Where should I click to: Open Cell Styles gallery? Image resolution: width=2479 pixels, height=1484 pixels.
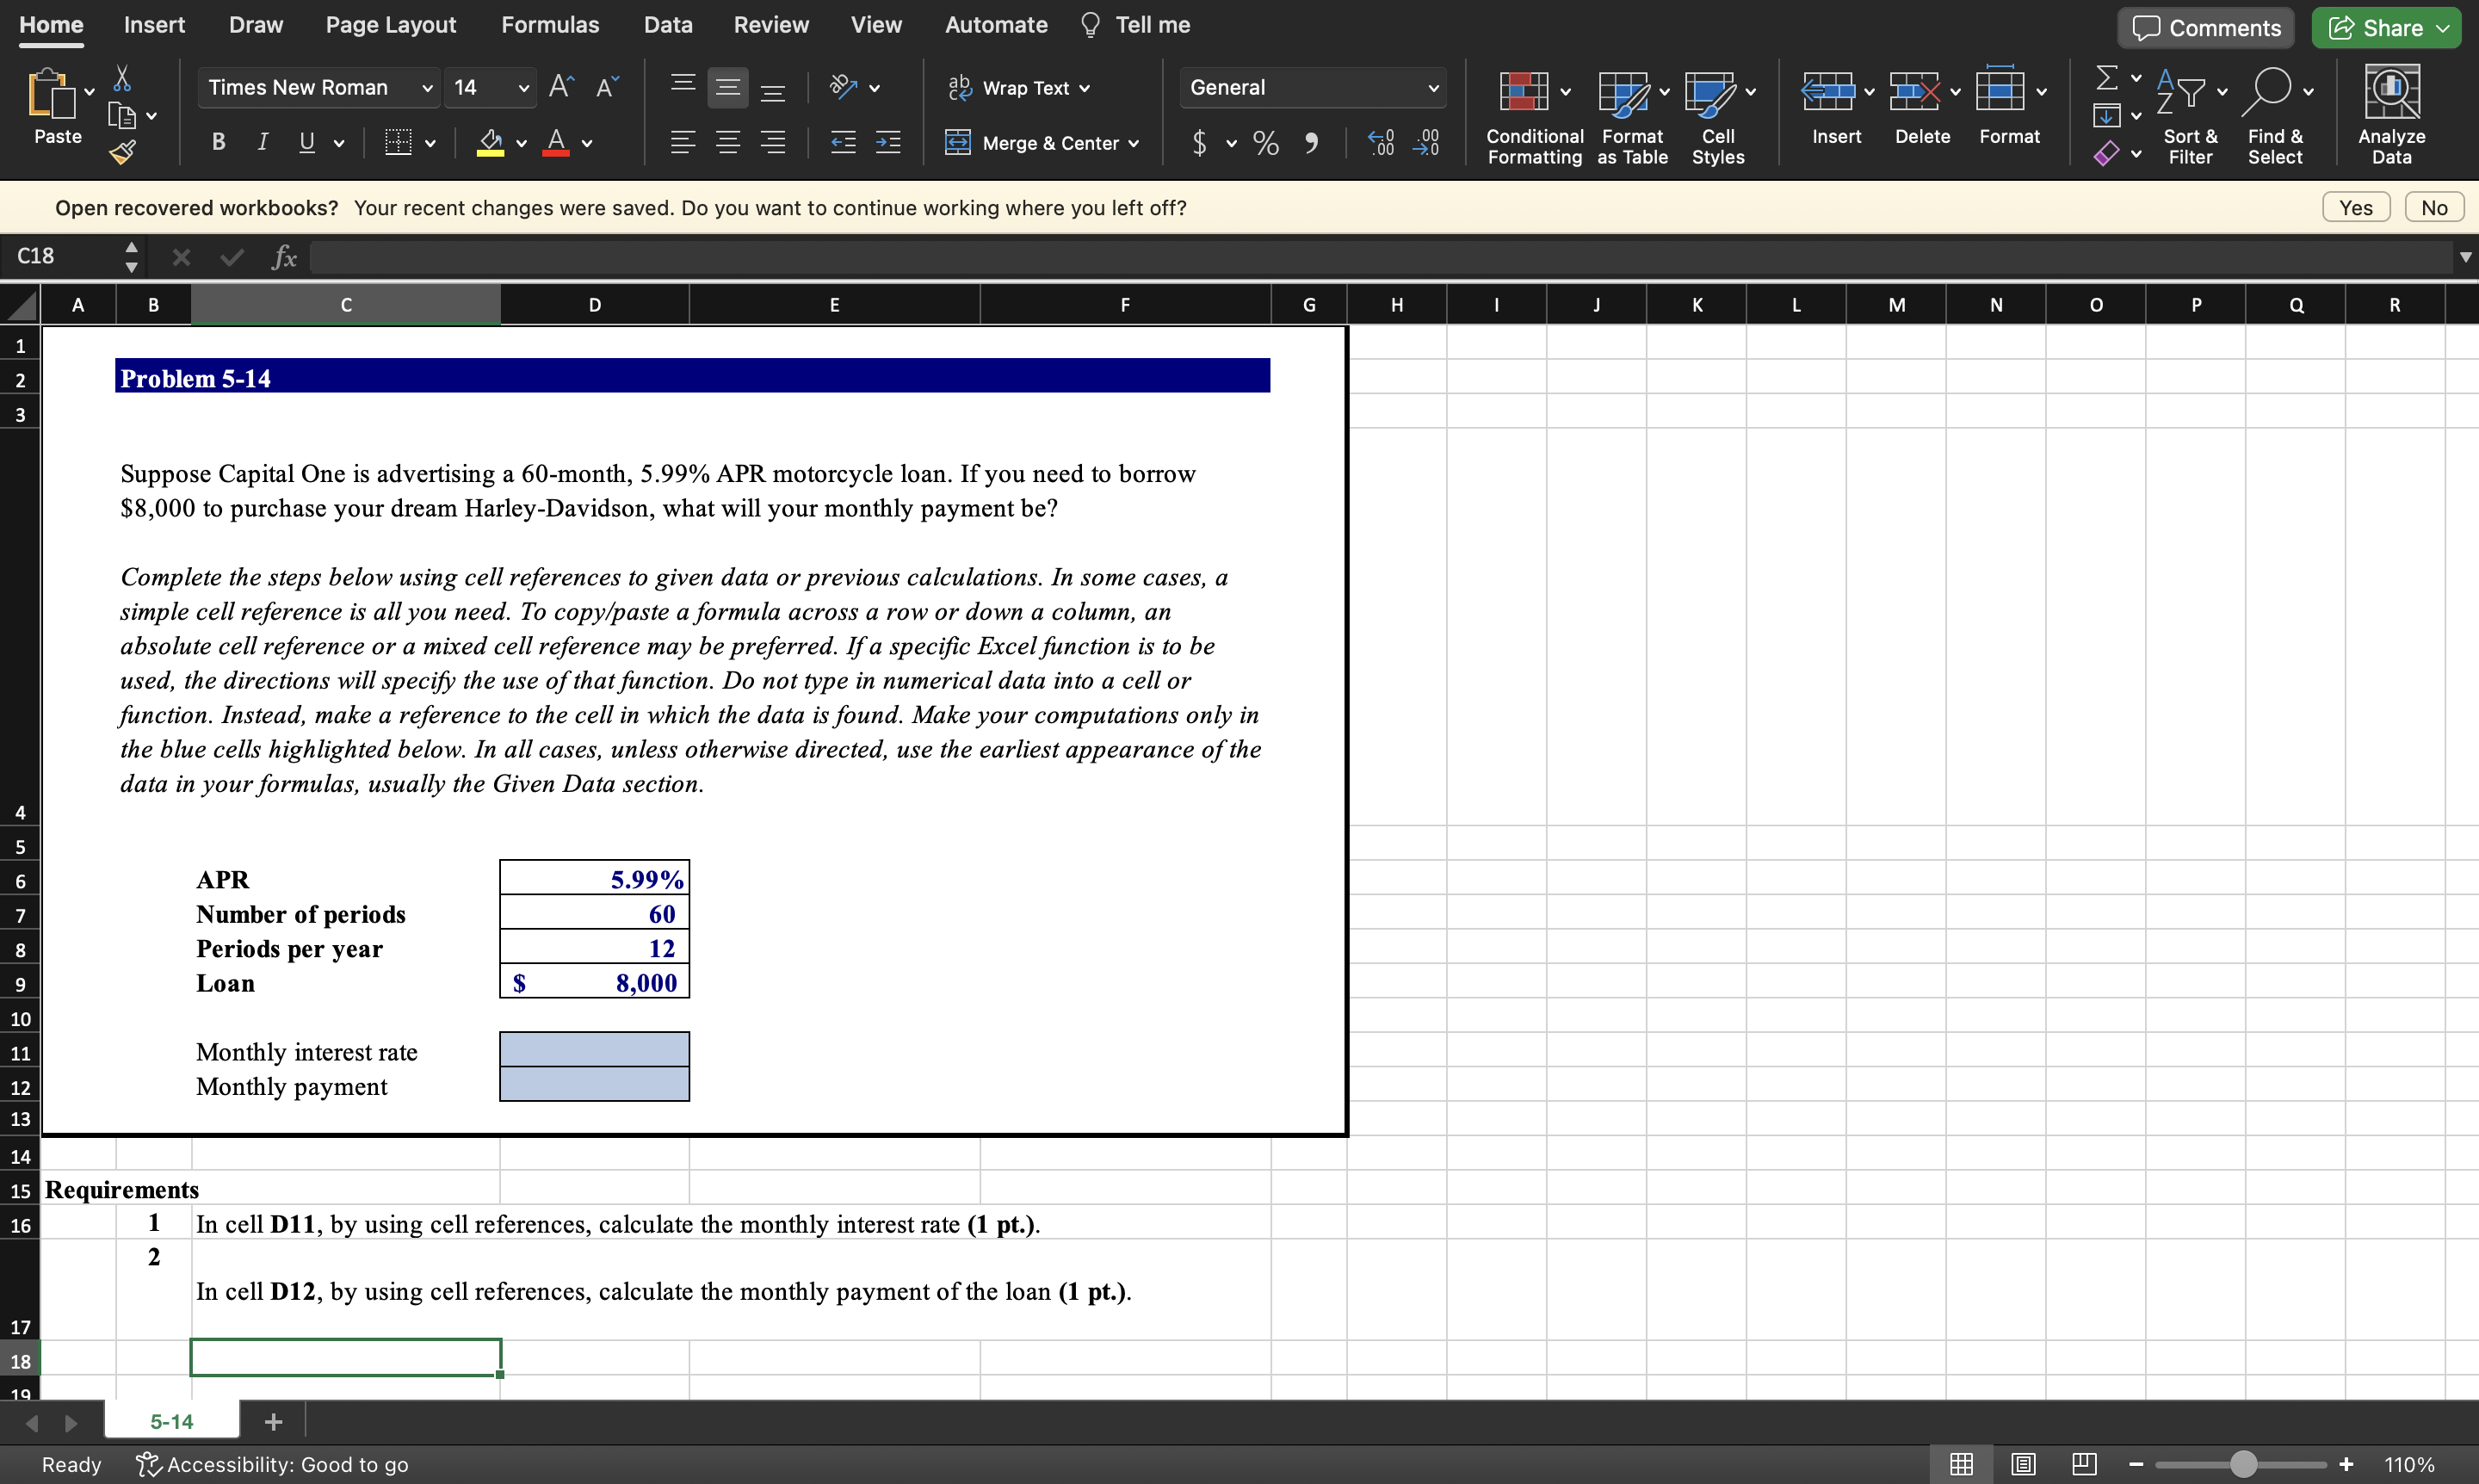(x=1718, y=115)
